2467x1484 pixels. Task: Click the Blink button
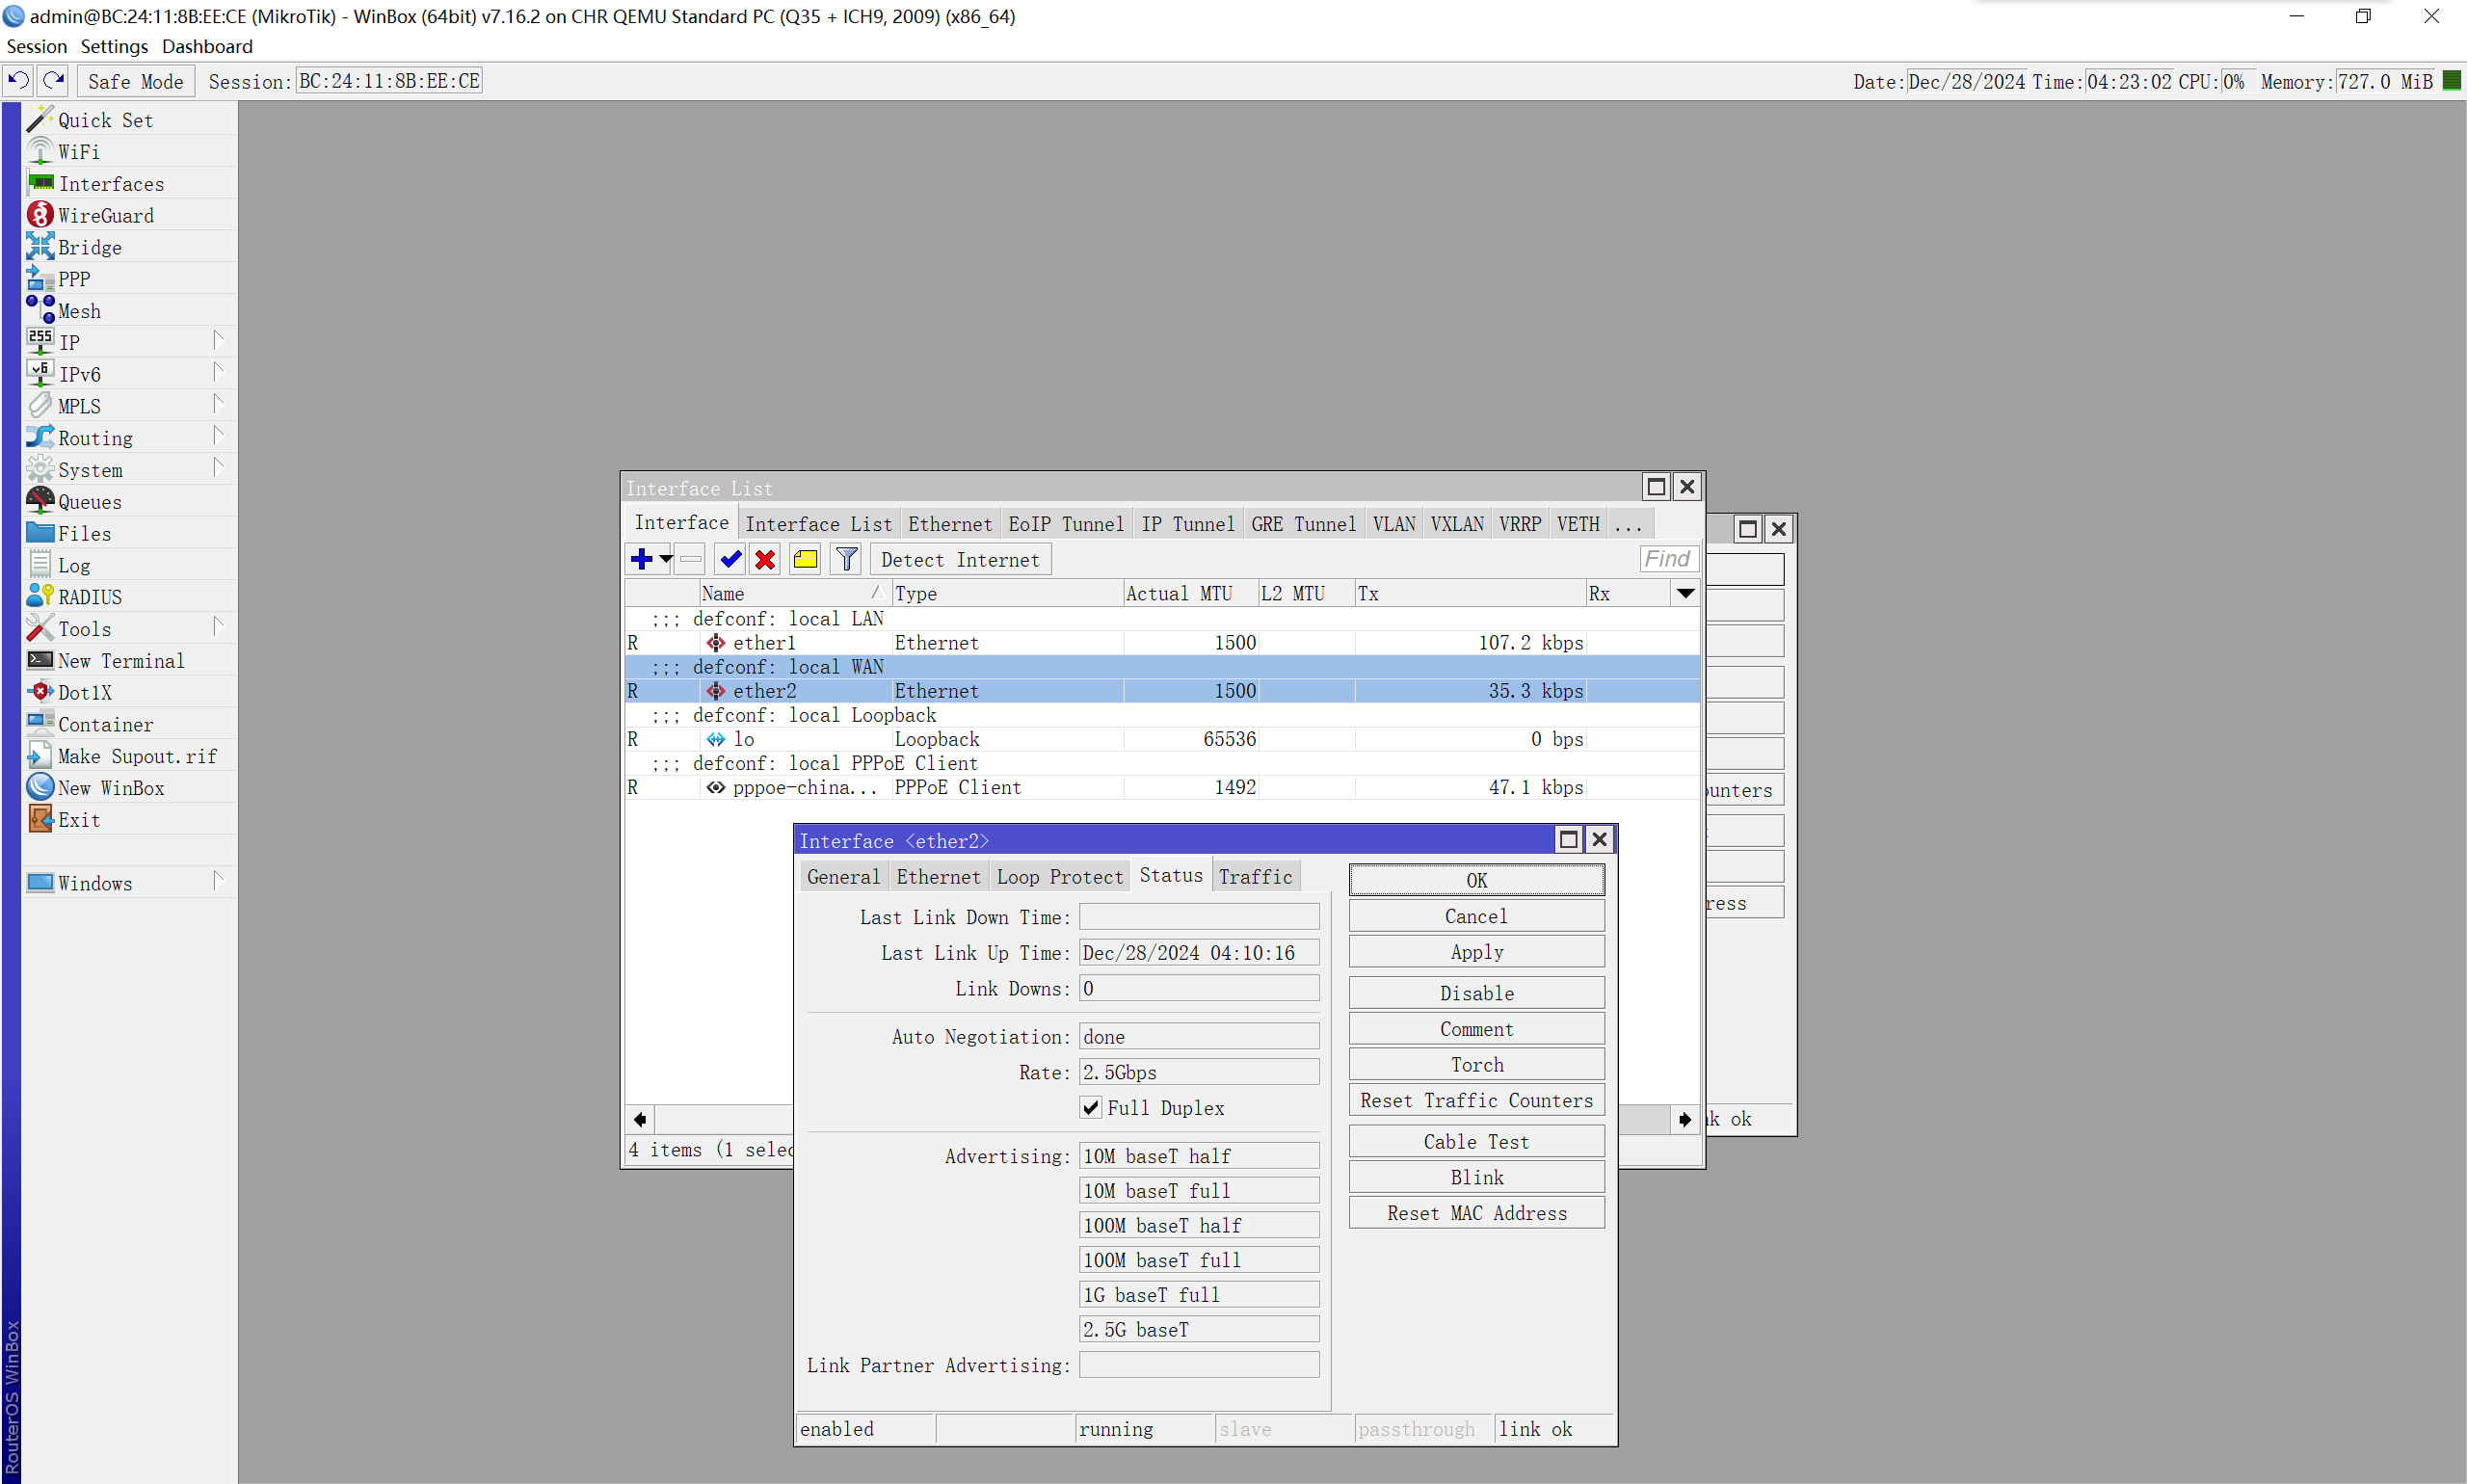(x=1477, y=1177)
